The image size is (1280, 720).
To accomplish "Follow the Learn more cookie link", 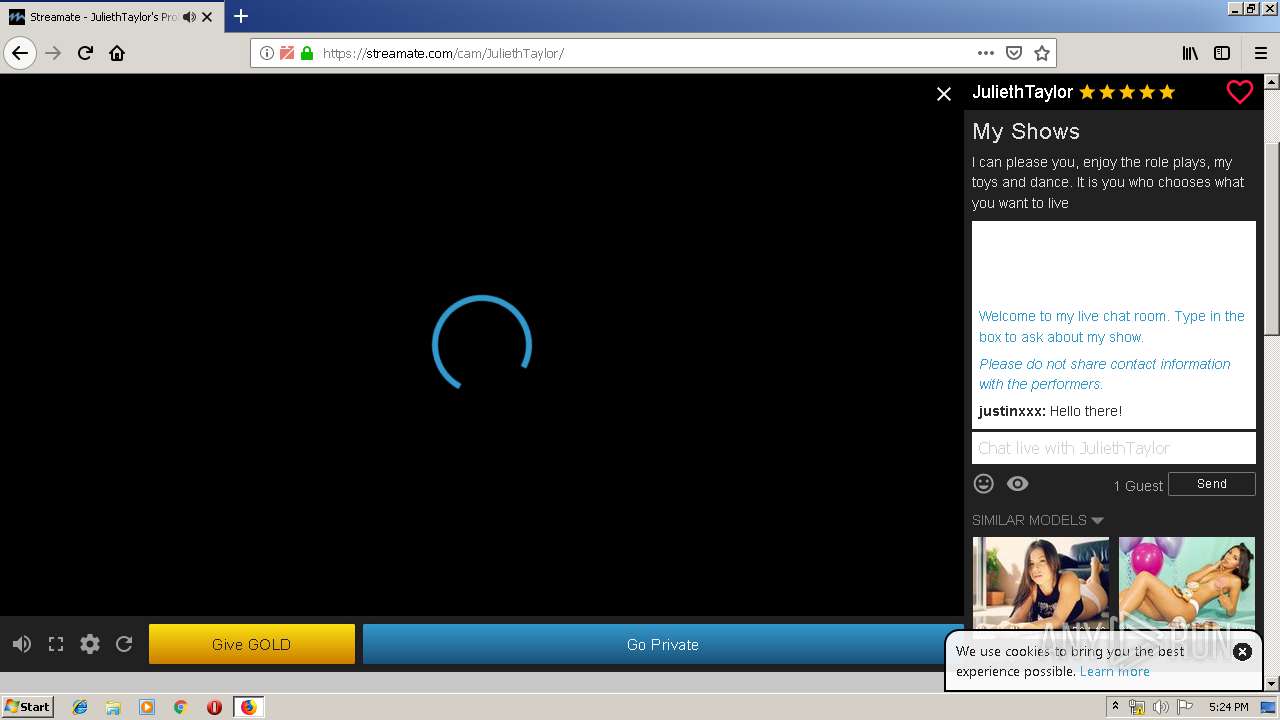I will [x=1115, y=671].
